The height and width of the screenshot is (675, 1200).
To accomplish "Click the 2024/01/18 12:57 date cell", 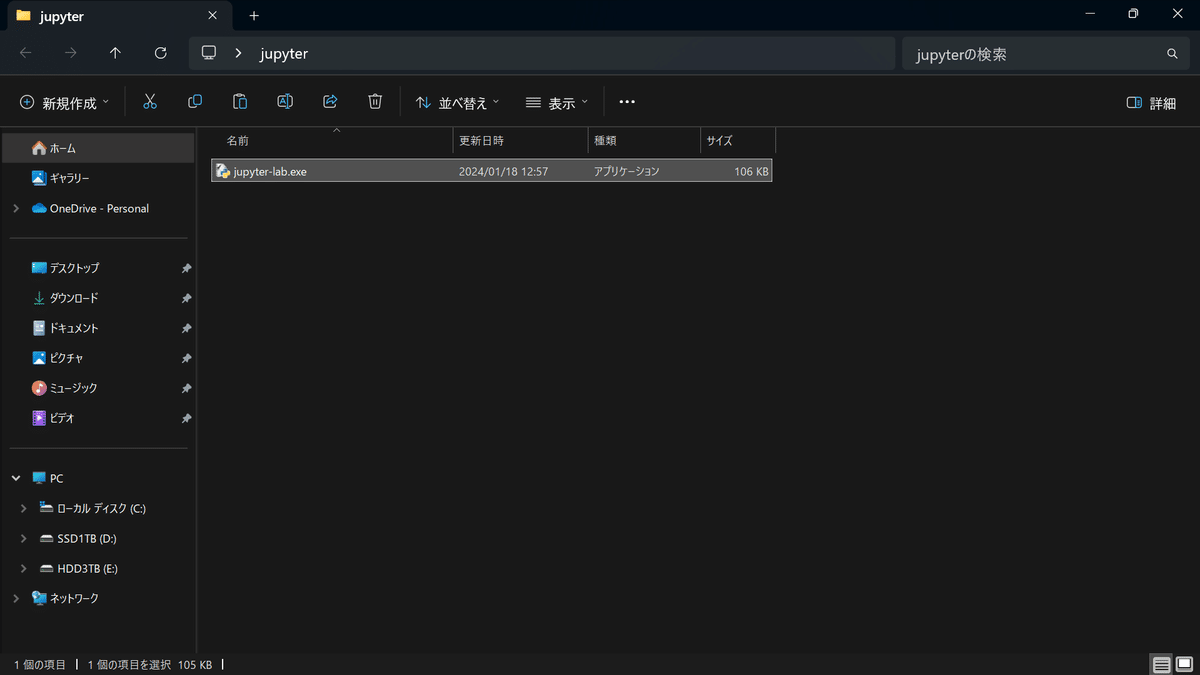I will (x=503, y=171).
